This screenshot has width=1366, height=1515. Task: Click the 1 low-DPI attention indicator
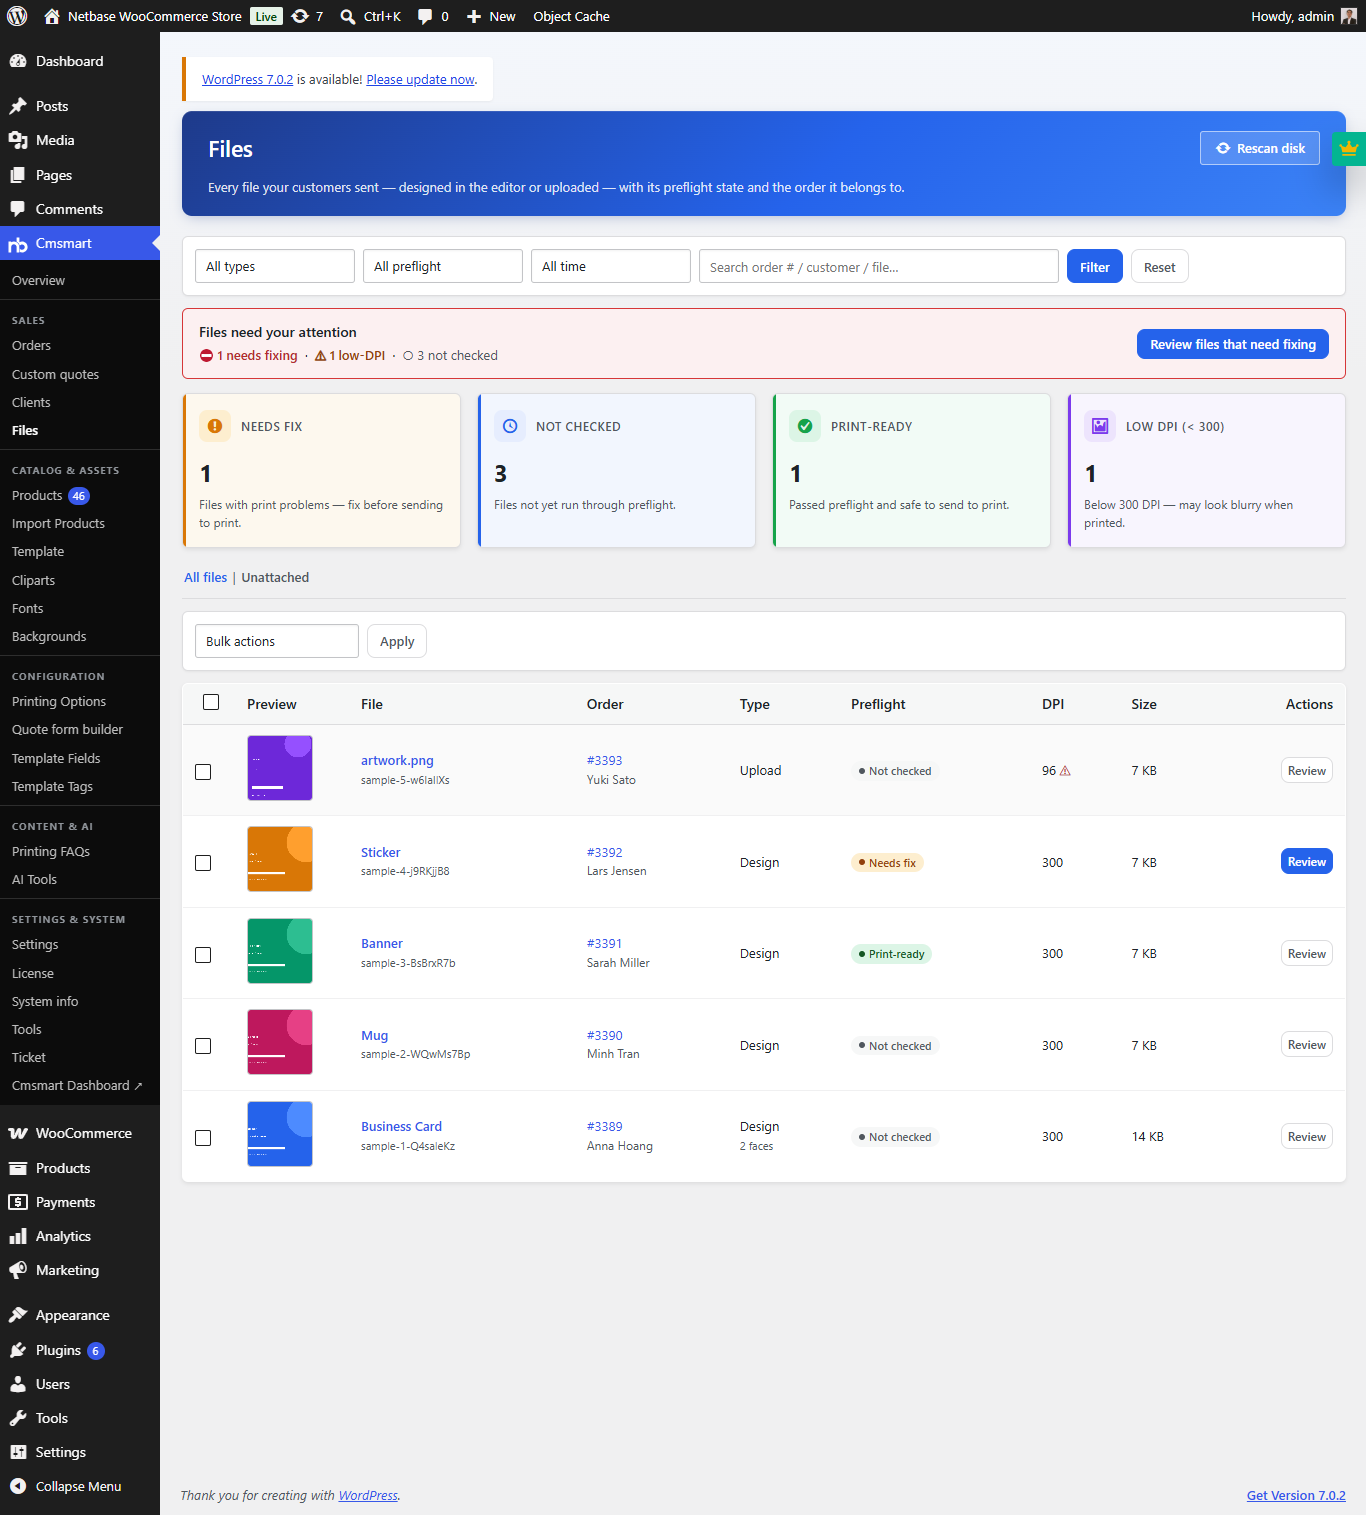(350, 355)
